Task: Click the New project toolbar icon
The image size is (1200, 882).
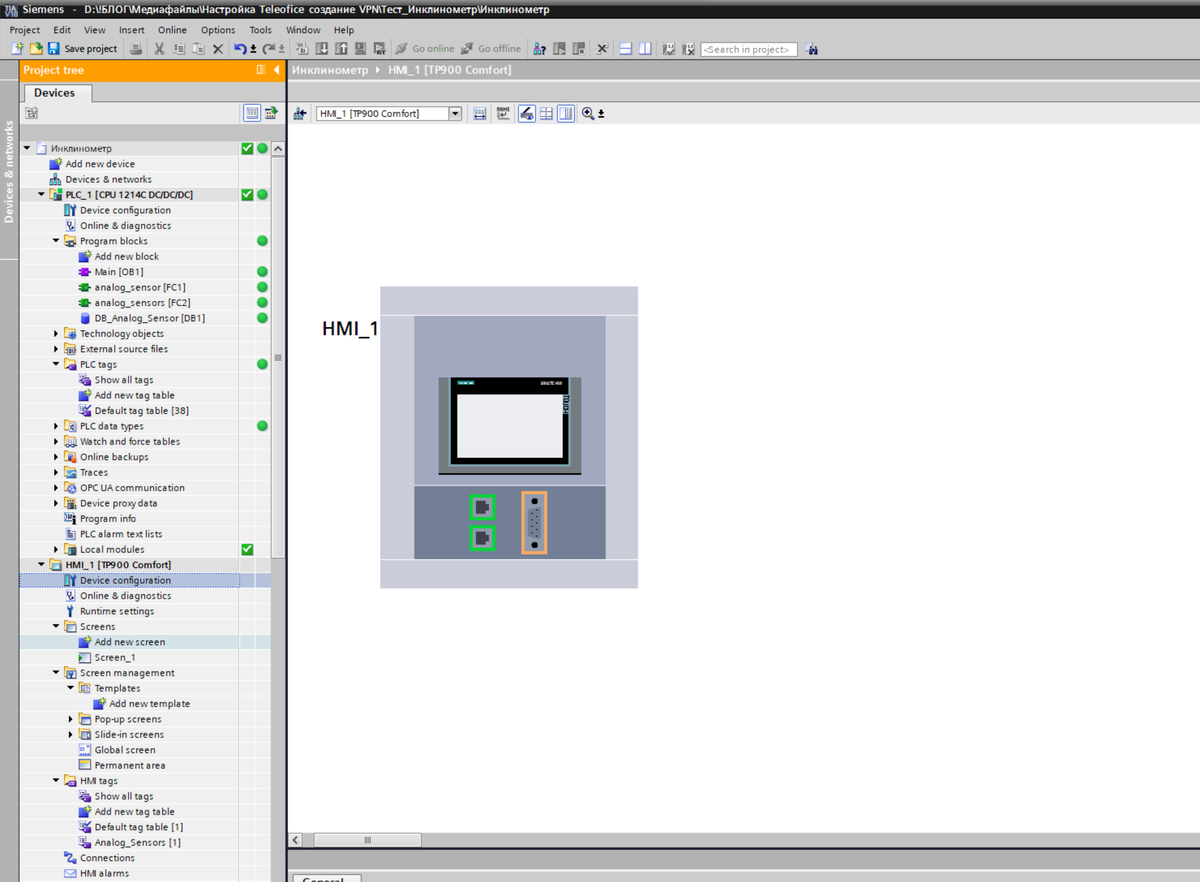Action: click(17, 48)
